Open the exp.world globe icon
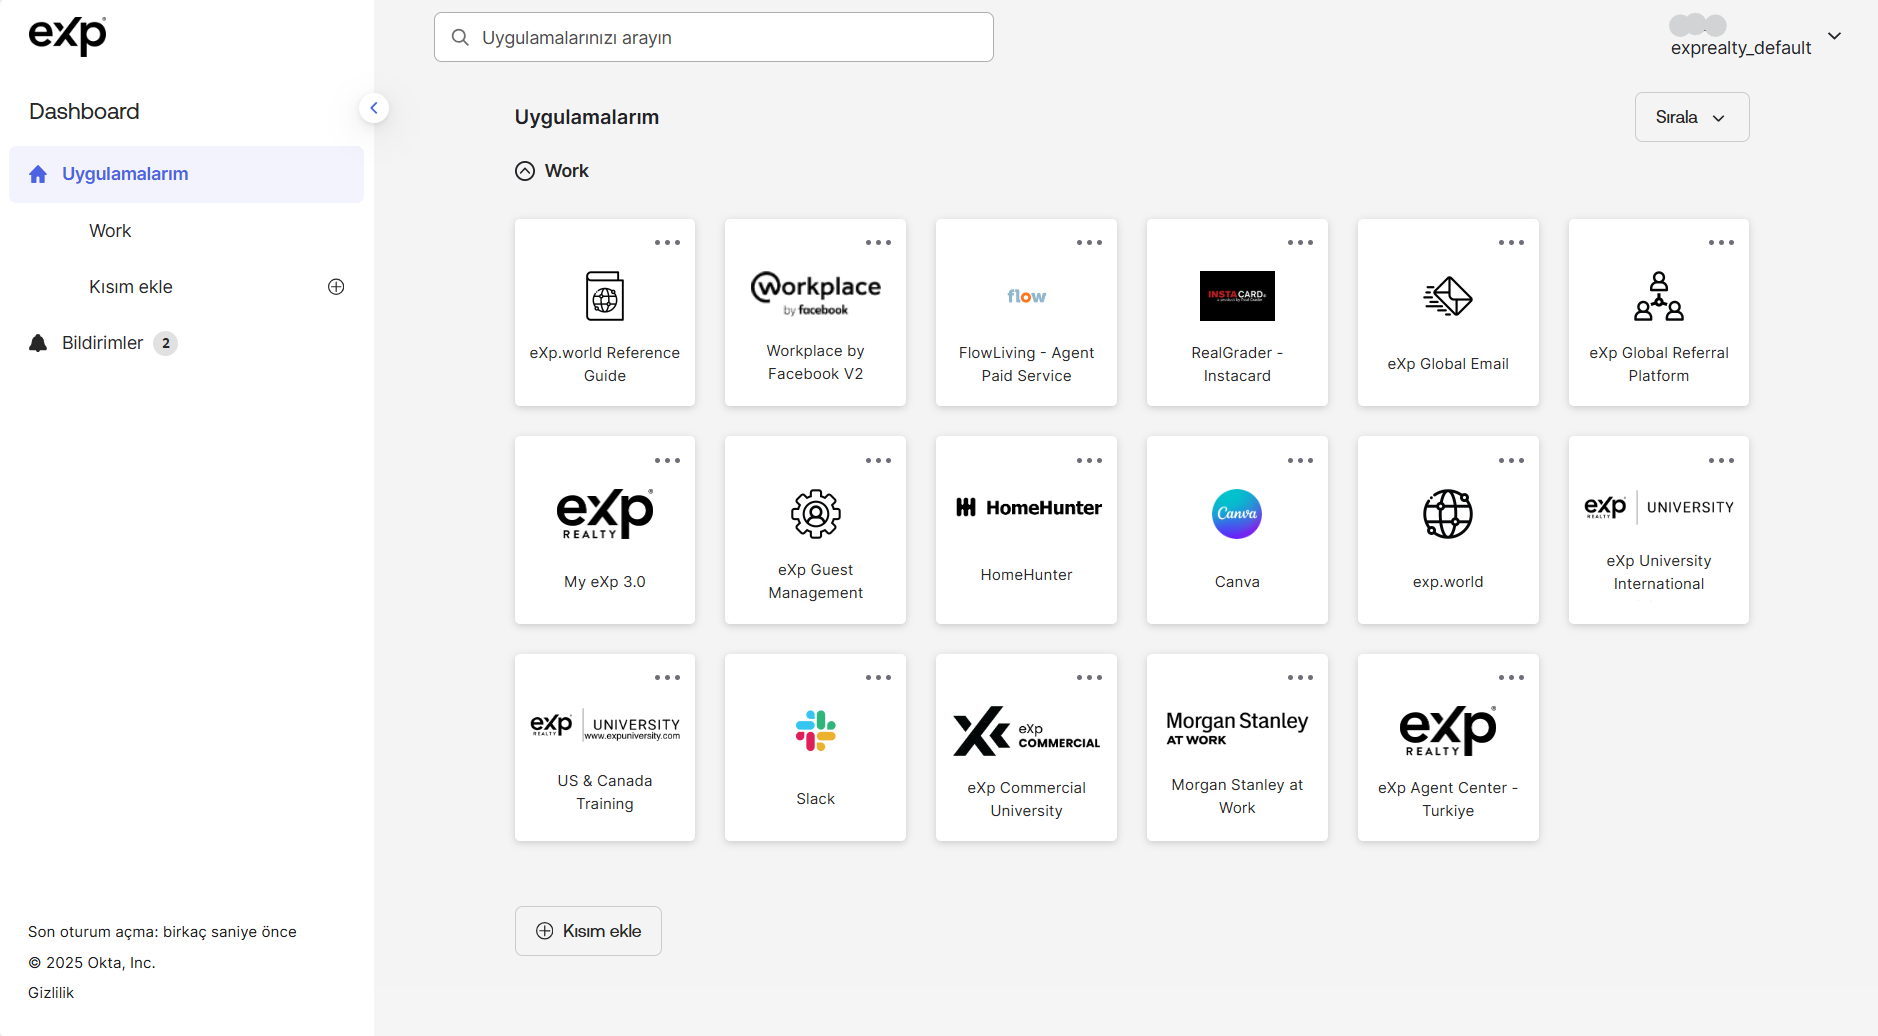The height and width of the screenshot is (1036, 1878). pyautogui.click(x=1448, y=514)
